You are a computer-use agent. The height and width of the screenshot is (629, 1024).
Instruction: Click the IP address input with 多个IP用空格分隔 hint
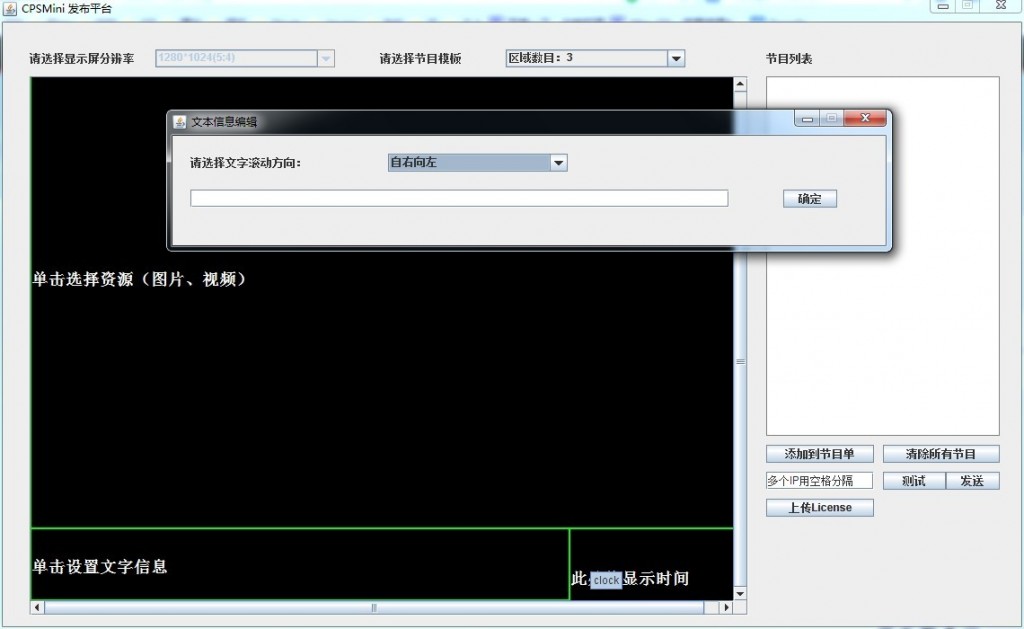pos(818,480)
